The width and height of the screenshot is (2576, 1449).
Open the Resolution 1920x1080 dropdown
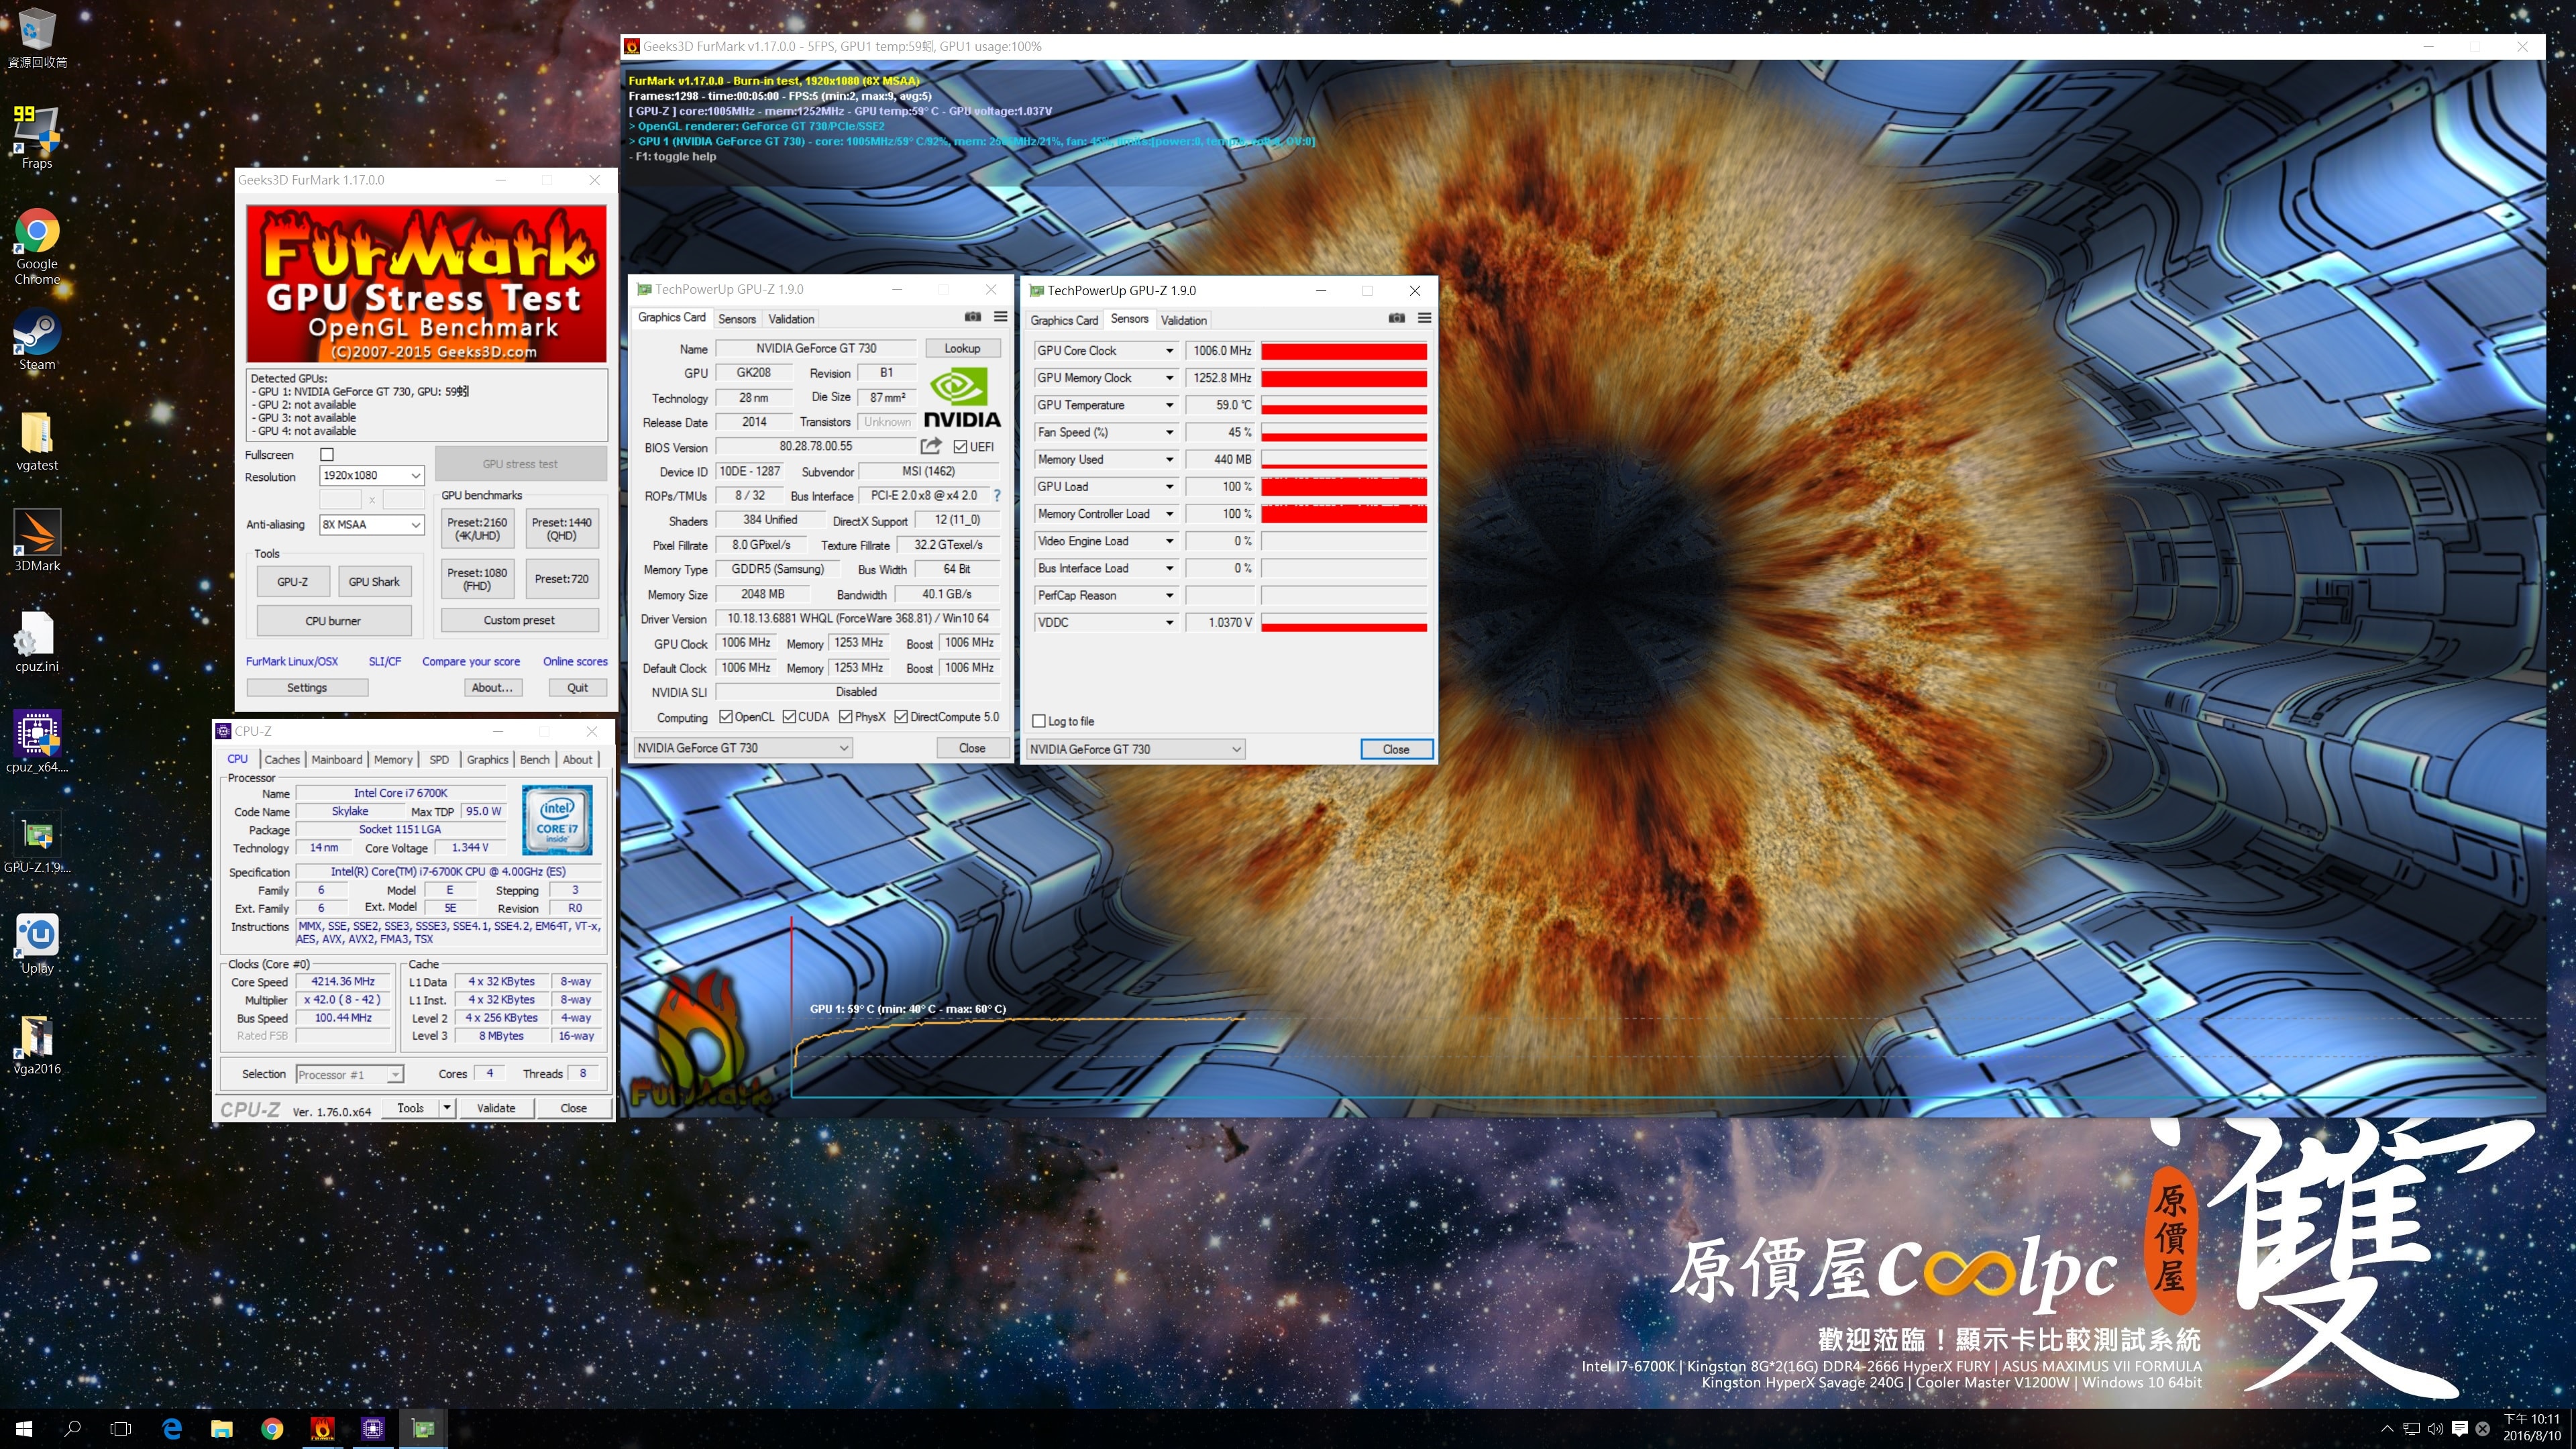[372, 476]
